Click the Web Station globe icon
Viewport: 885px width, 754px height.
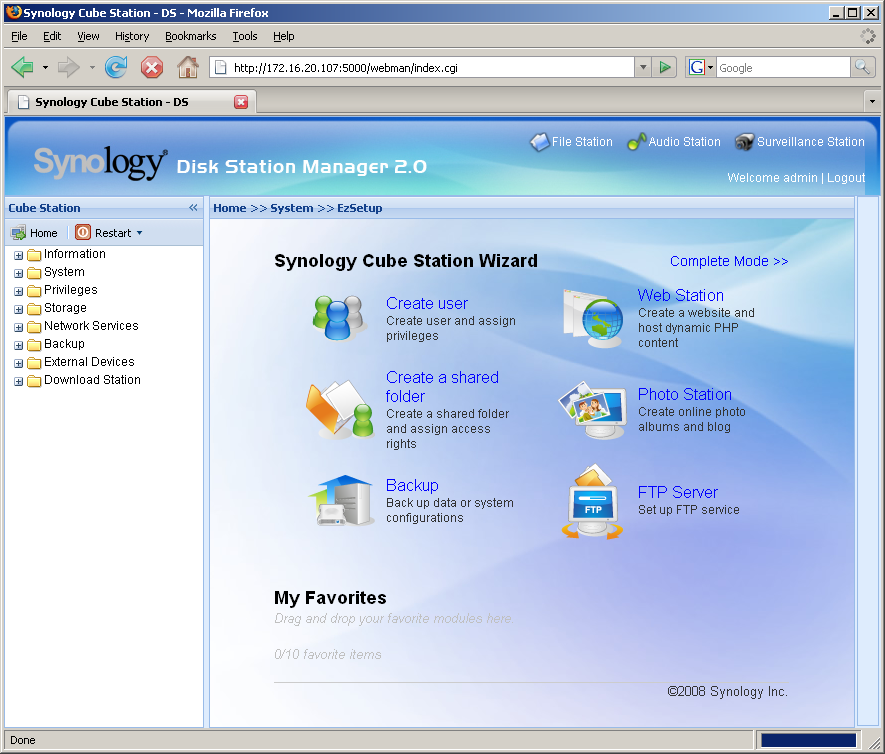pyautogui.click(x=593, y=318)
